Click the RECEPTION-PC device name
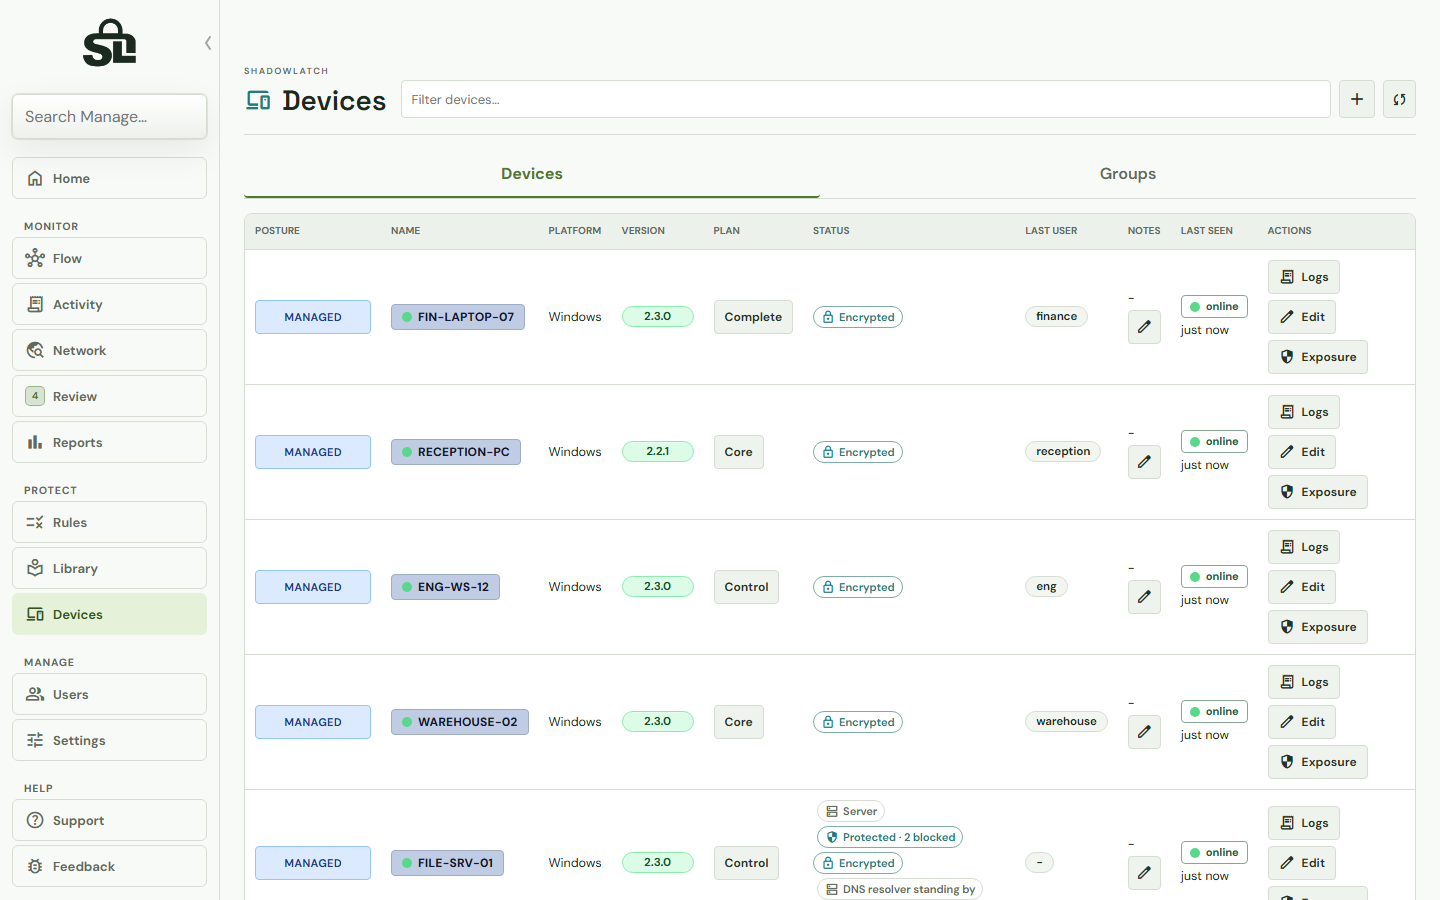The height and width of the screenshot is (900, 1440). pos(456,452)
